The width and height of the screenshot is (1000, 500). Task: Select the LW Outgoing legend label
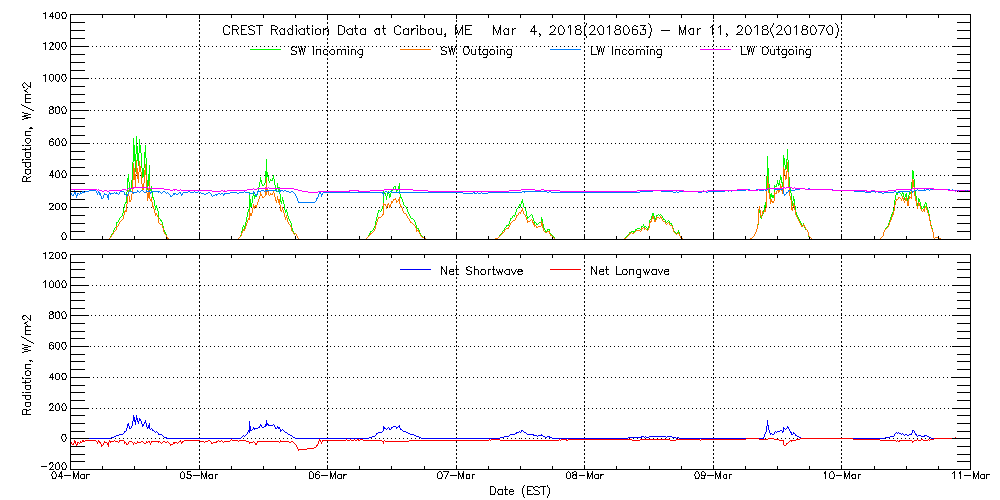pos(775,52)
